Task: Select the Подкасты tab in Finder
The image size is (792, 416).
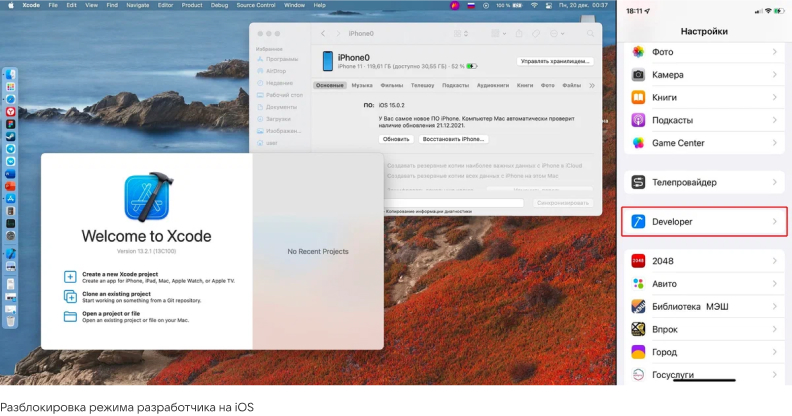Action: coord(456,85)
